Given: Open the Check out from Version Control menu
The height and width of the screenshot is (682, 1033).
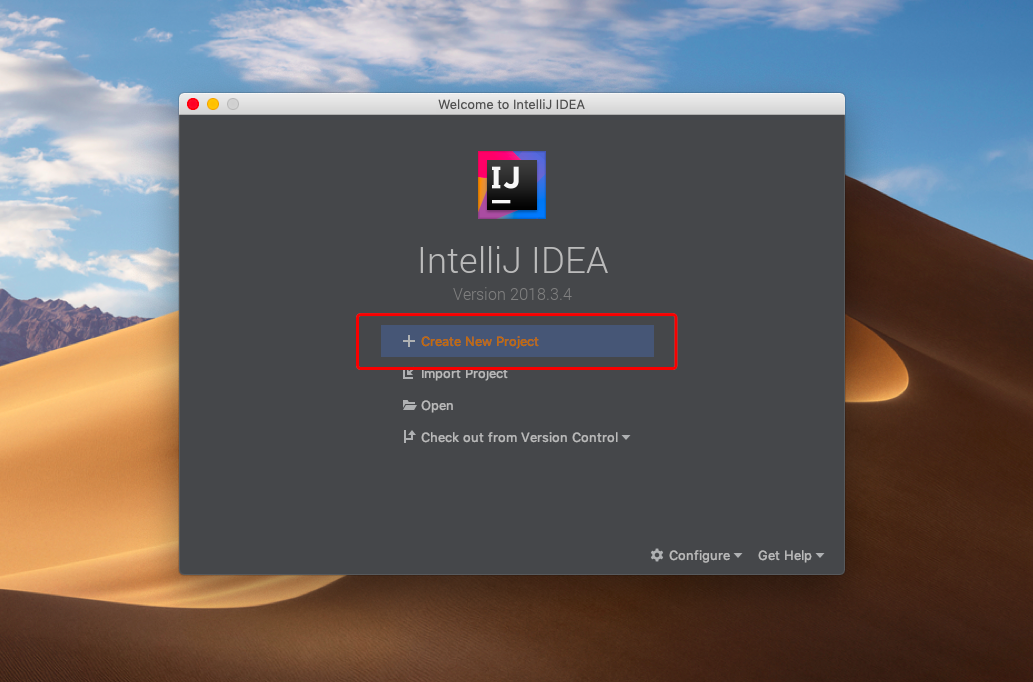Looking at the screenshot, I should 519,437.
